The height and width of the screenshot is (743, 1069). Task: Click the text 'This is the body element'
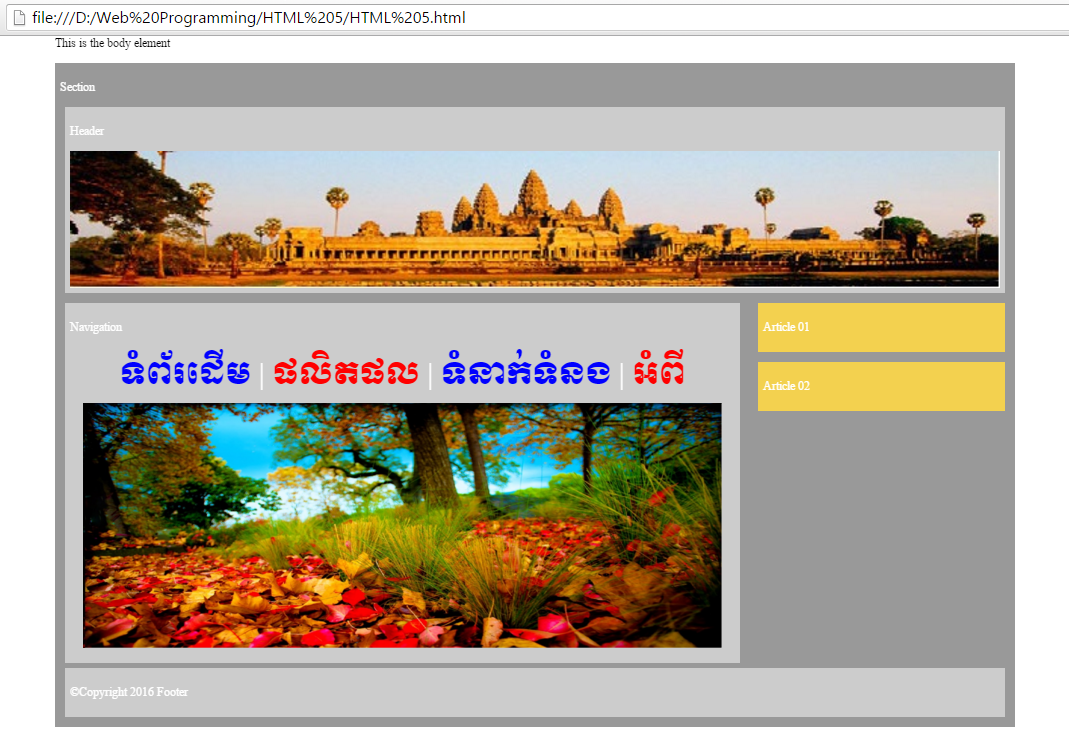pos(112,43)
